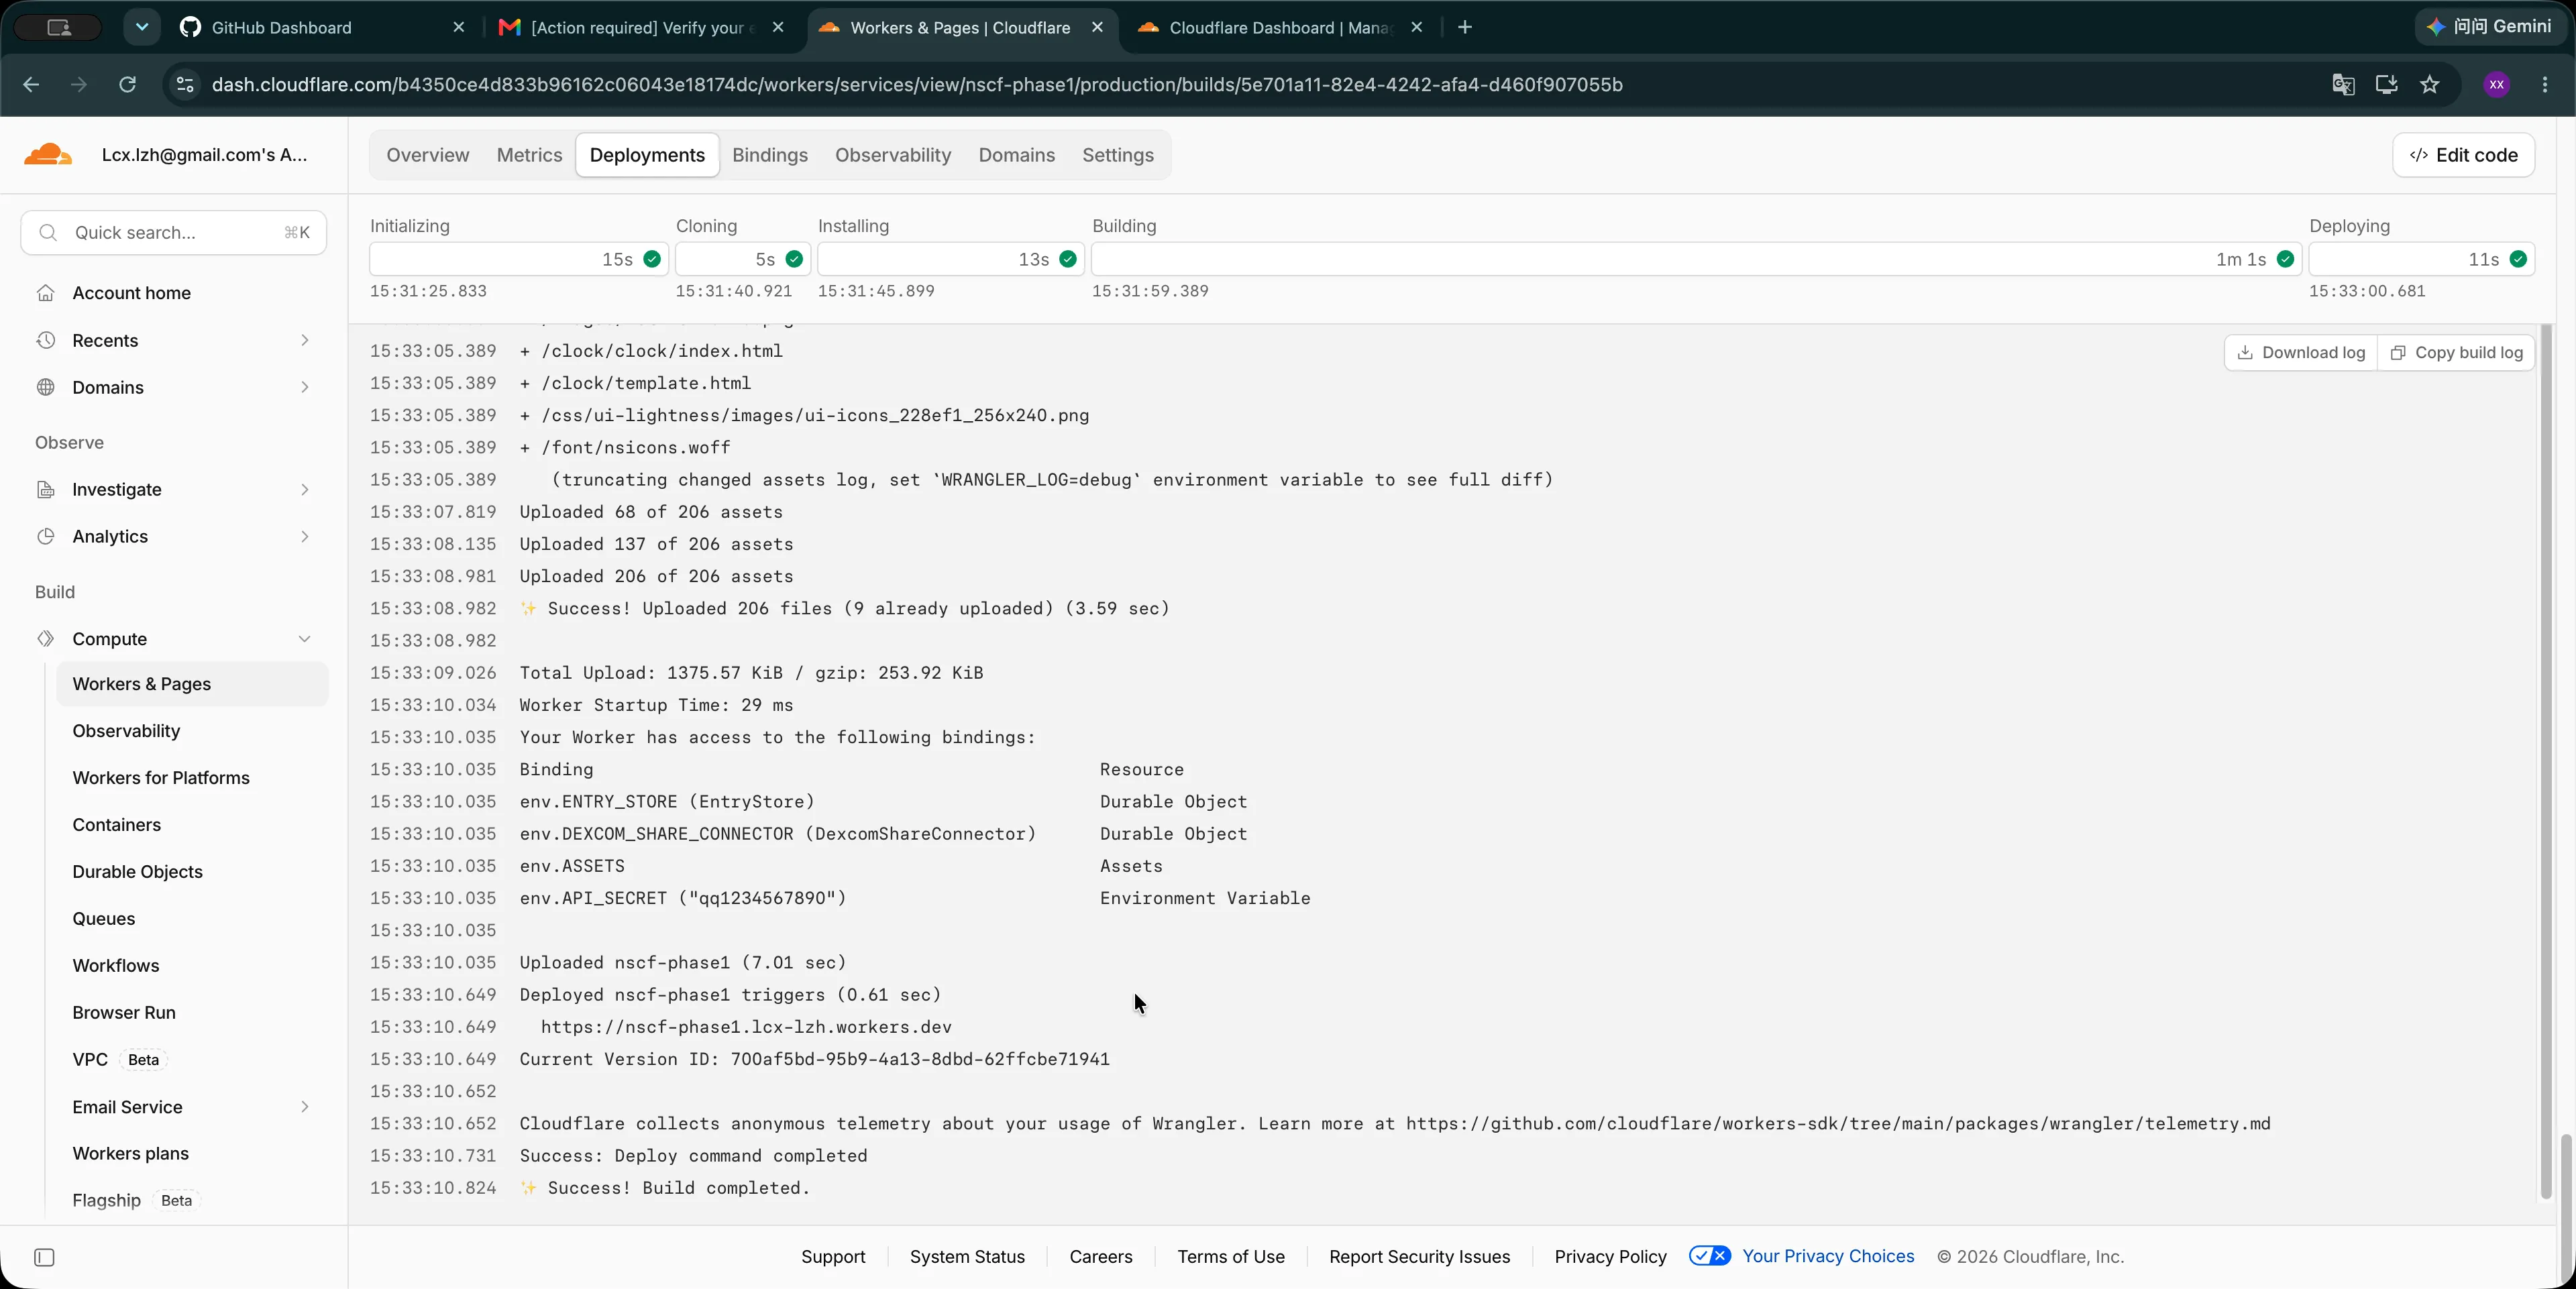2576x1289 pixels.
Task: Click the Quick search input field
Action: click(174, 232)
